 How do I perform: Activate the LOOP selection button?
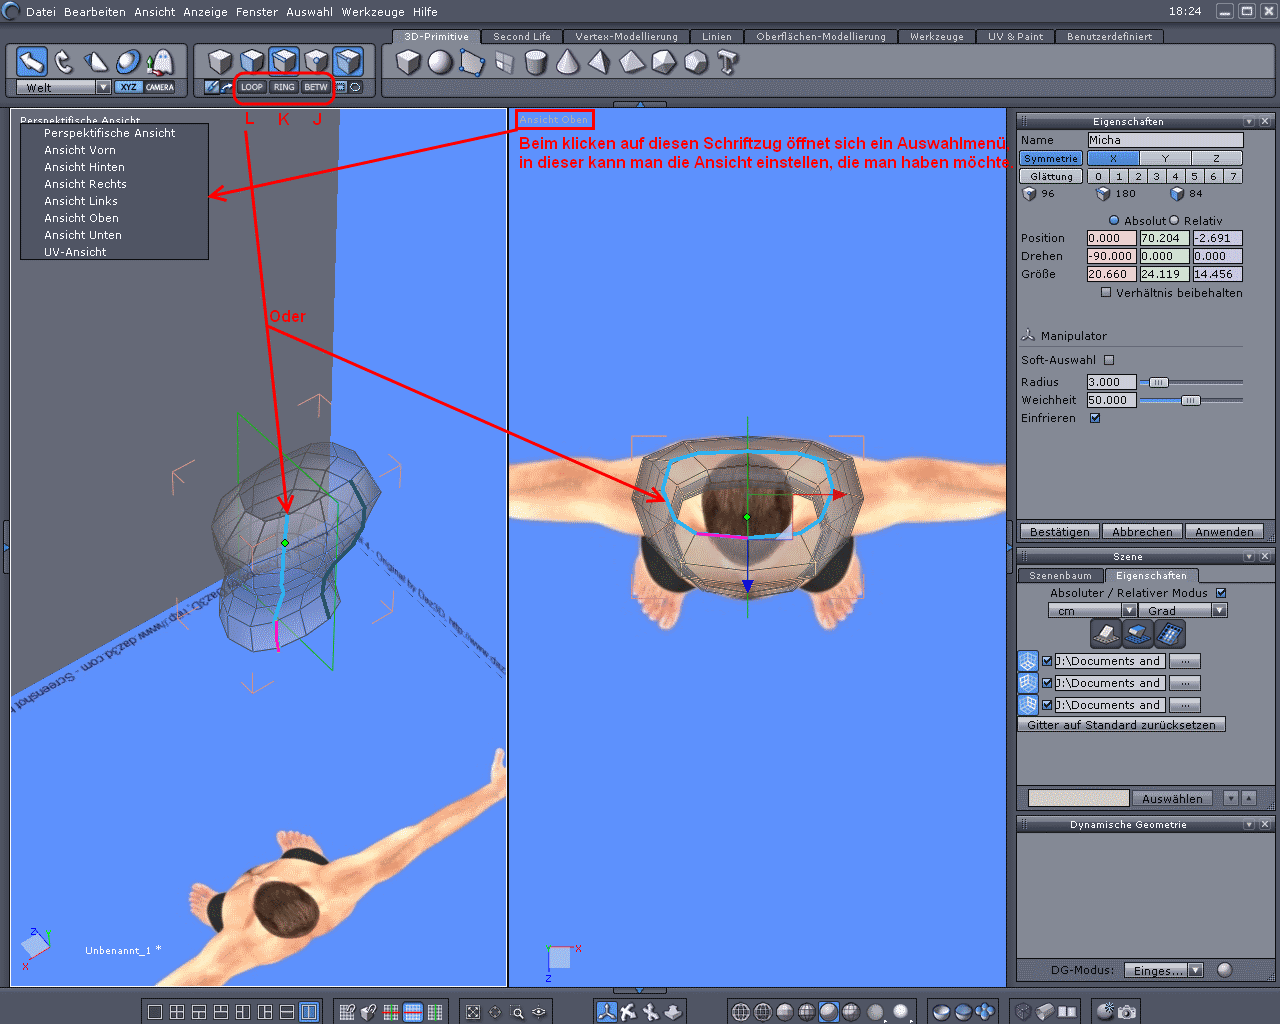point(252,87)
